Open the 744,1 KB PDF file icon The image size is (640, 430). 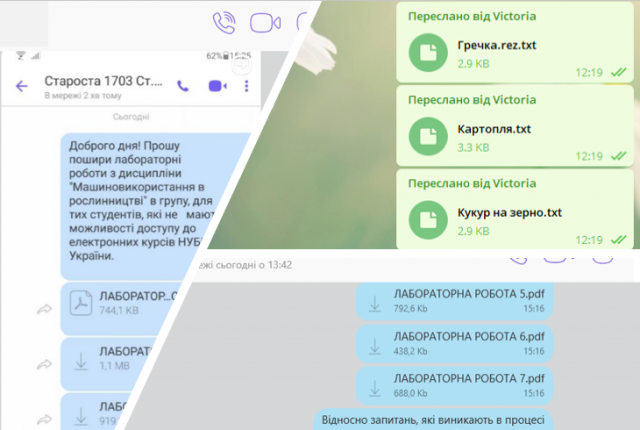[x=81, y=303]
